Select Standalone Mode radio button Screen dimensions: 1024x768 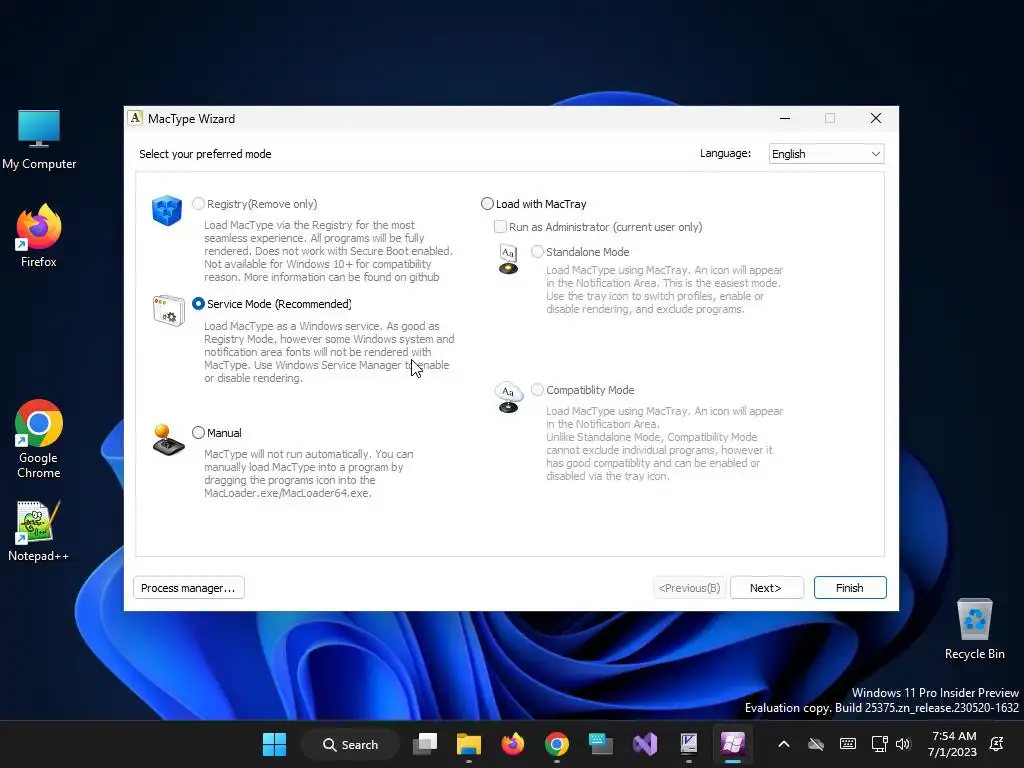[537, 251]
